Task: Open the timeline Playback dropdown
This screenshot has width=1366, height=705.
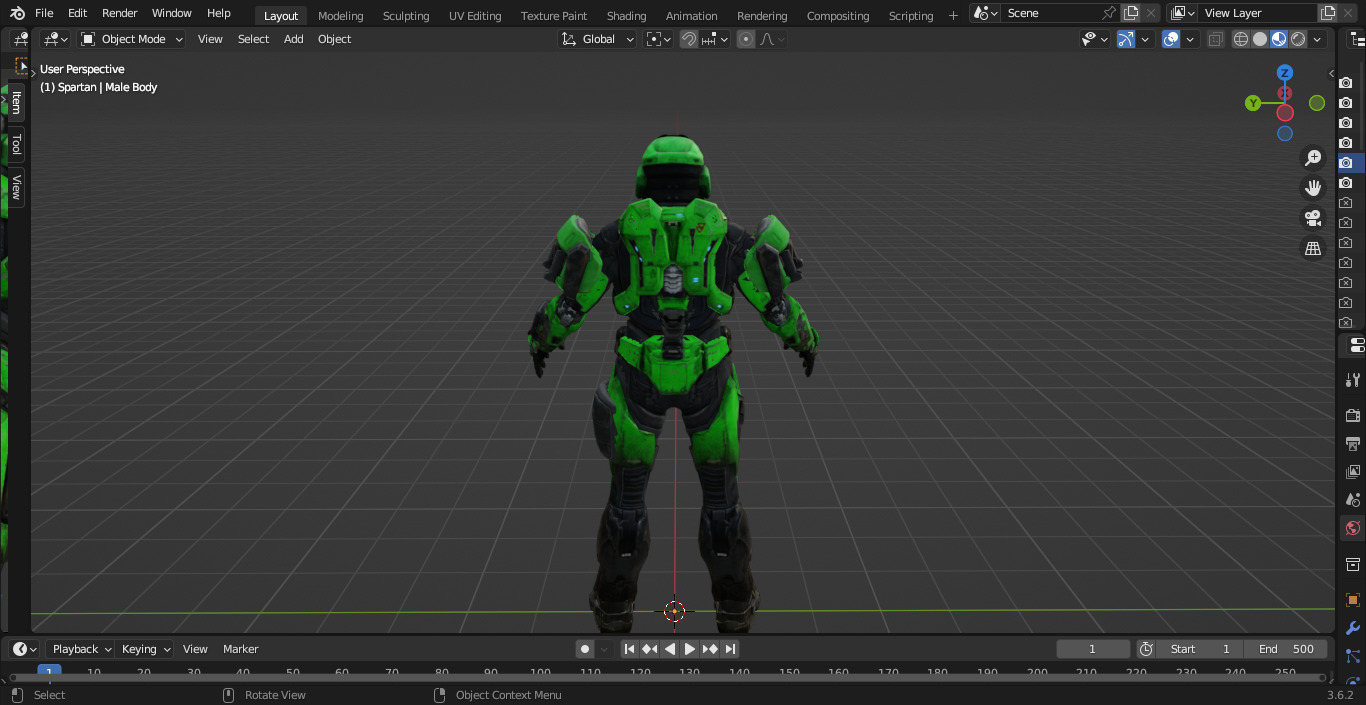Action: point(81,649)
